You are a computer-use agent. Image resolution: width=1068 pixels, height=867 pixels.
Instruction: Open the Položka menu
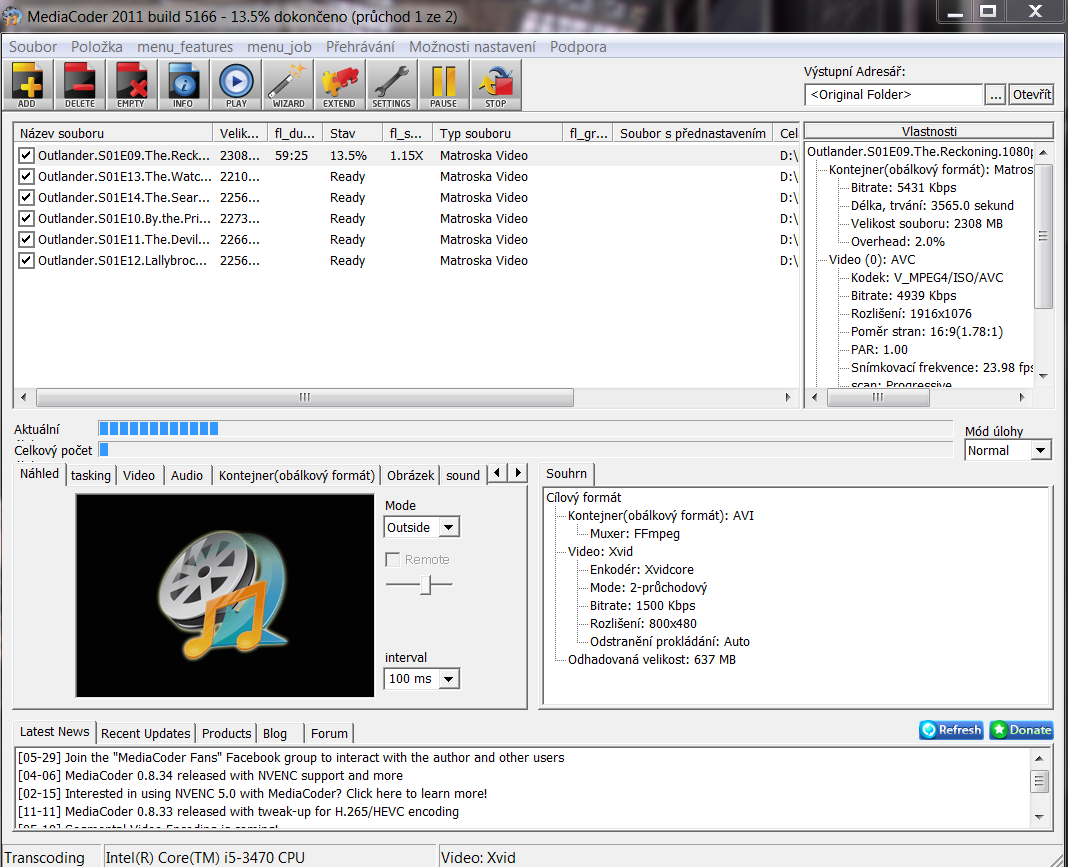click(x=97, y=47)
